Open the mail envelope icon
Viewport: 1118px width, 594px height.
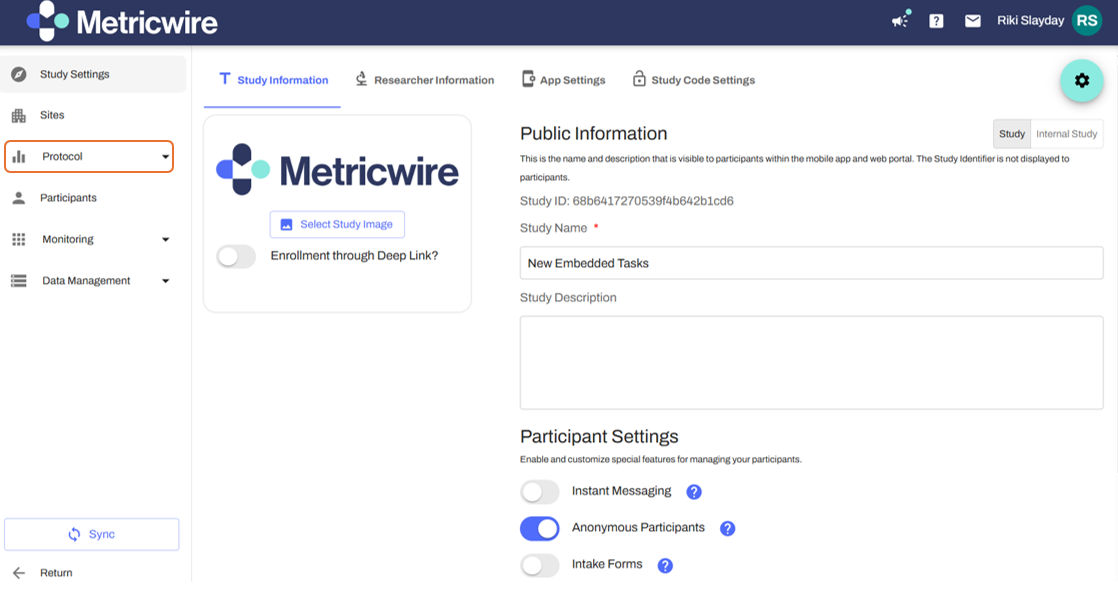point(972,20)
